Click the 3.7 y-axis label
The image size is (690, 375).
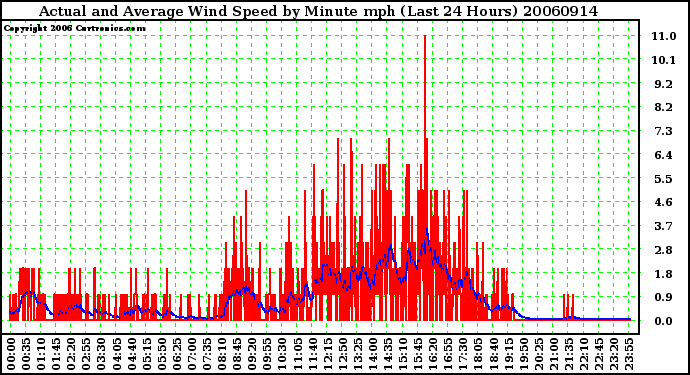click(664, 226)
